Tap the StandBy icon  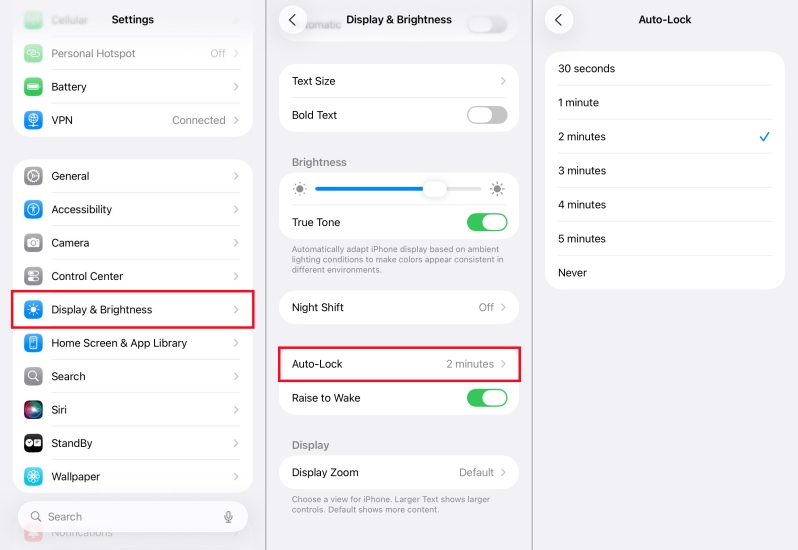pyautogui.click(x=34, y=443)
